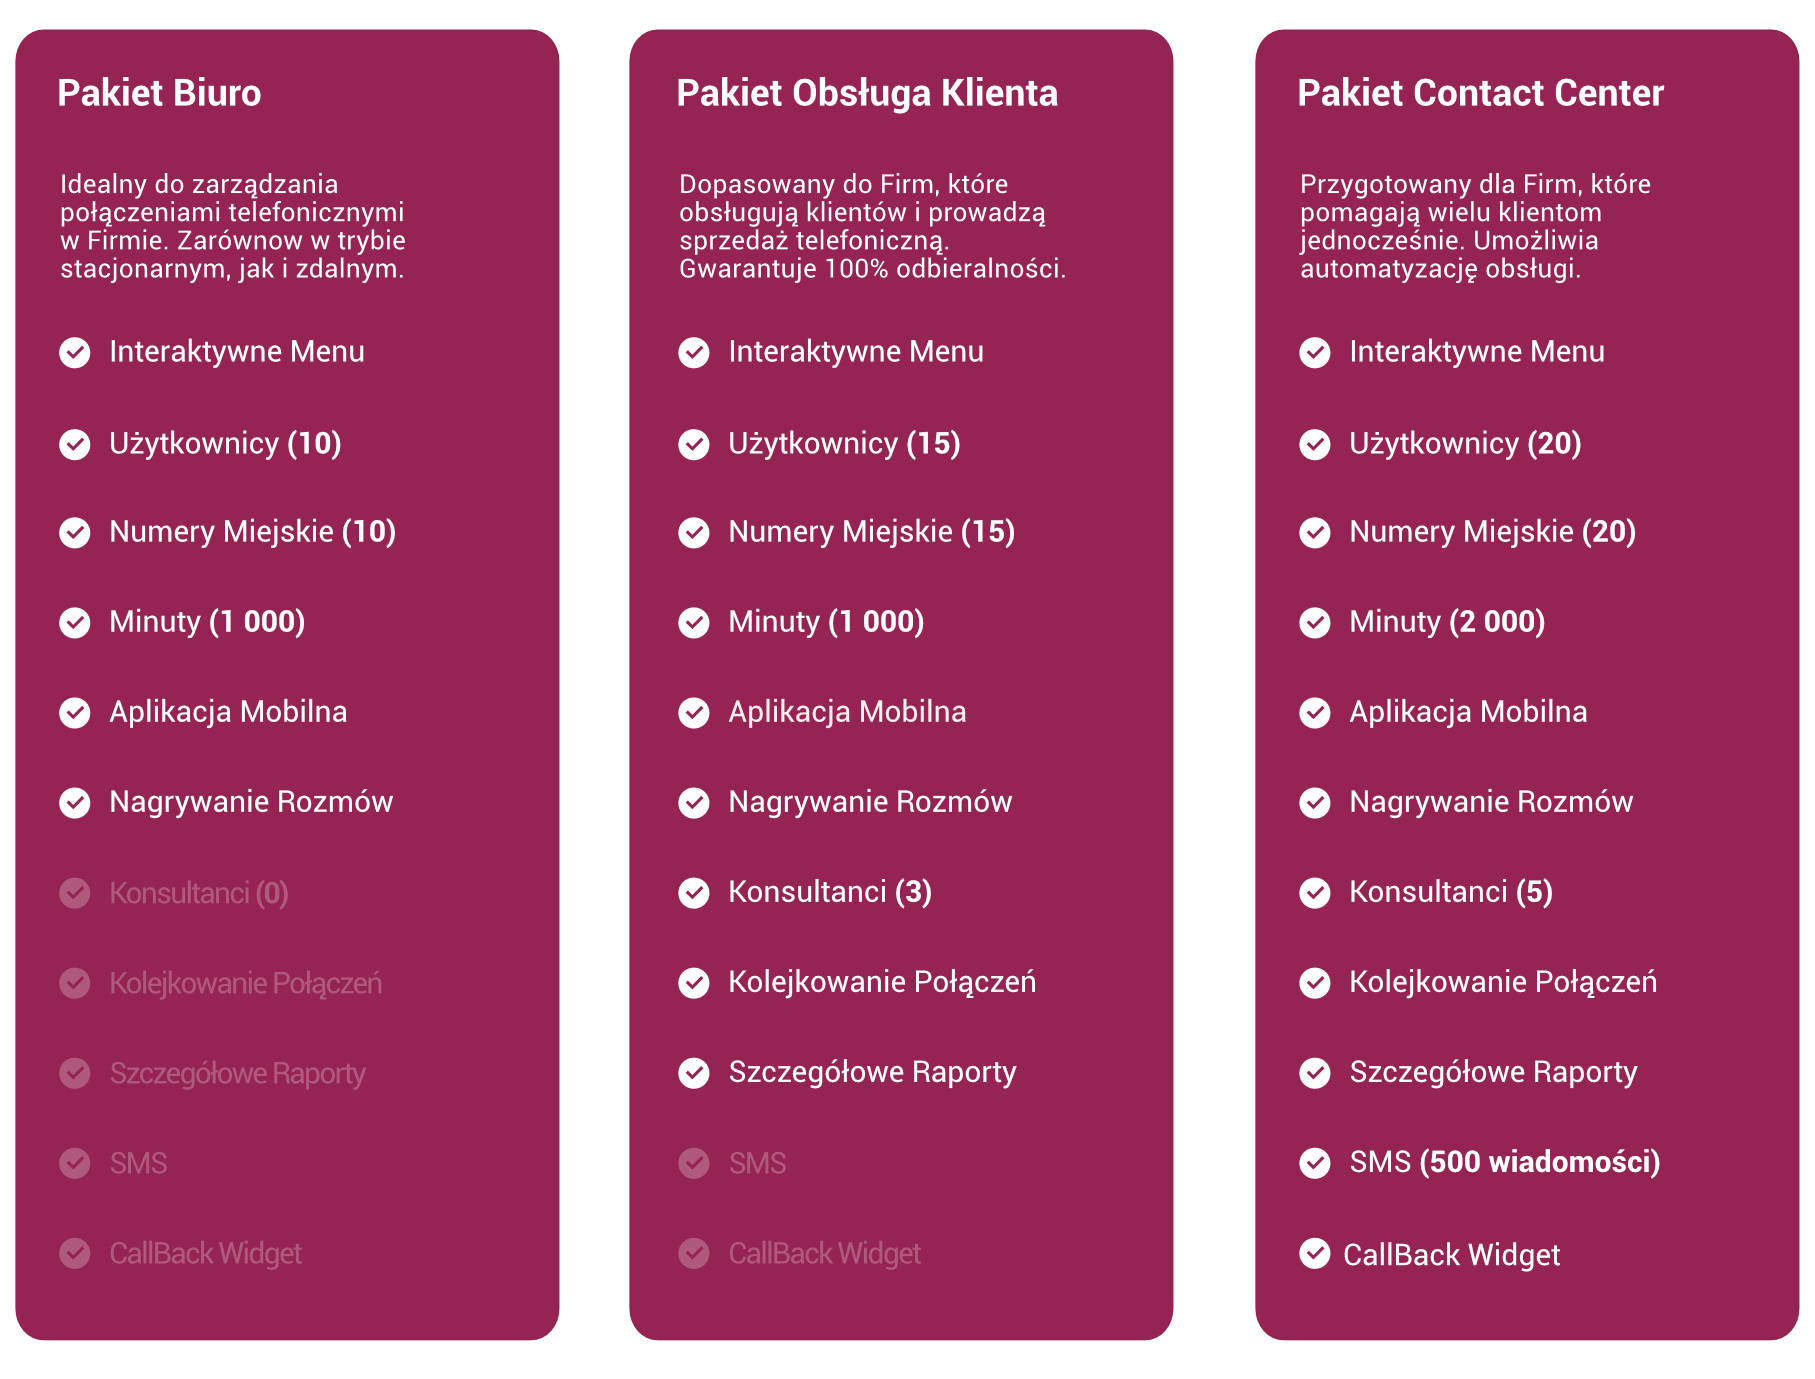This screenshot has height=1379, width=1815.
Task: Select the Pakiet Contact Center title
Action: [1480, 93]
